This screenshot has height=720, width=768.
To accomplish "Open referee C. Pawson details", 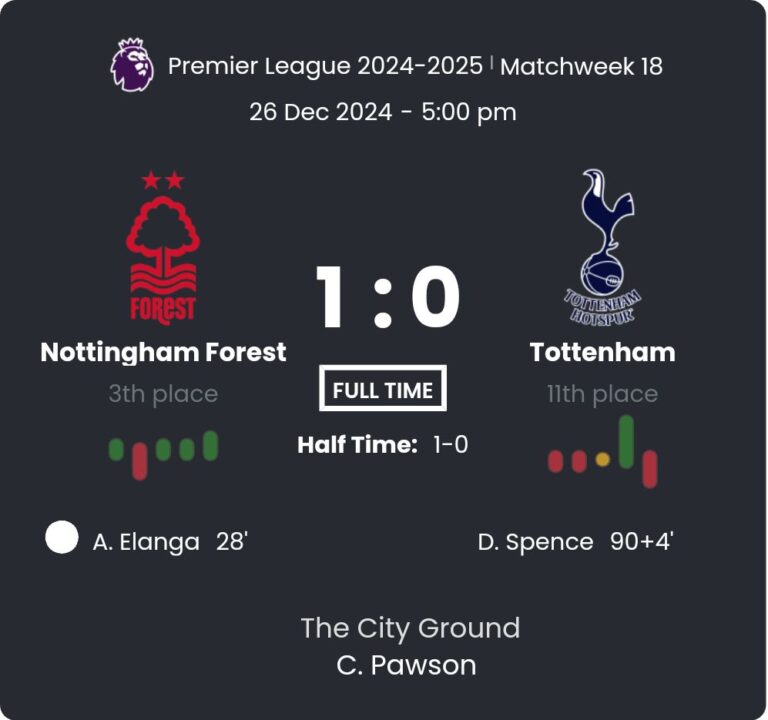I will 406,664.
